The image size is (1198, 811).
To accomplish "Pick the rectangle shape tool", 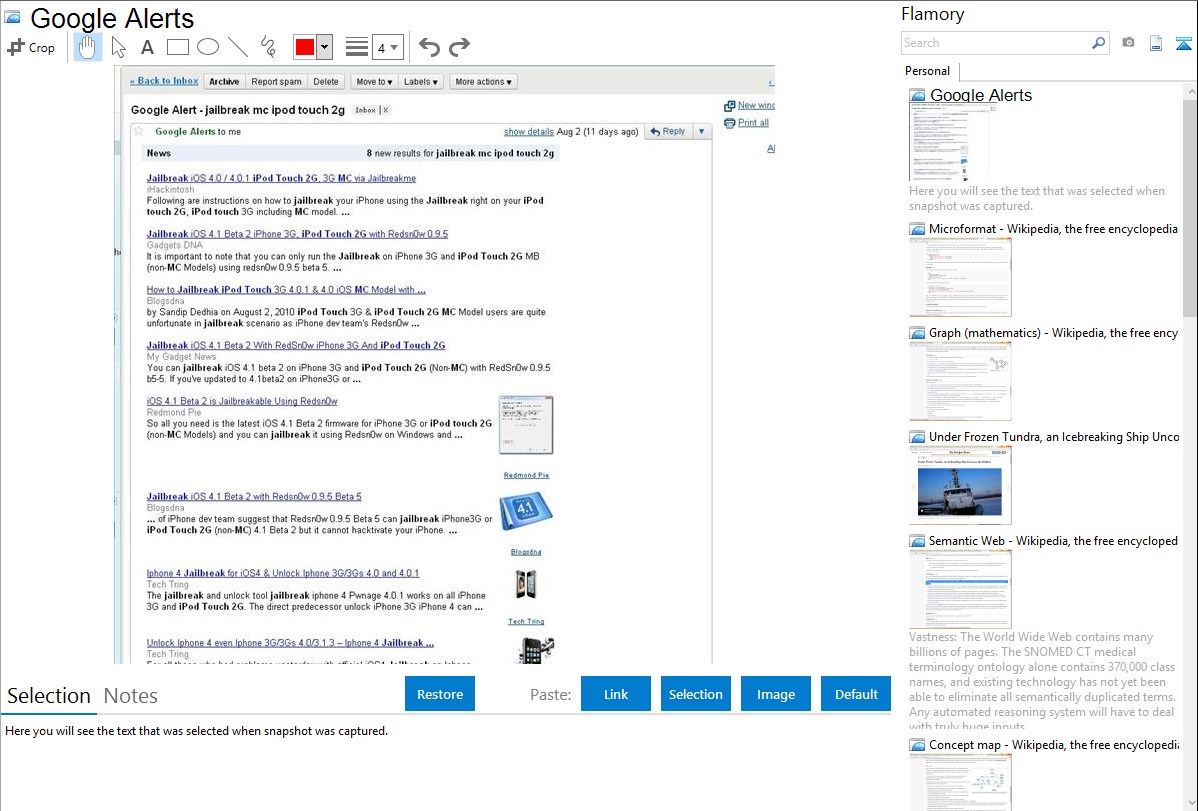I will (178, 47).
